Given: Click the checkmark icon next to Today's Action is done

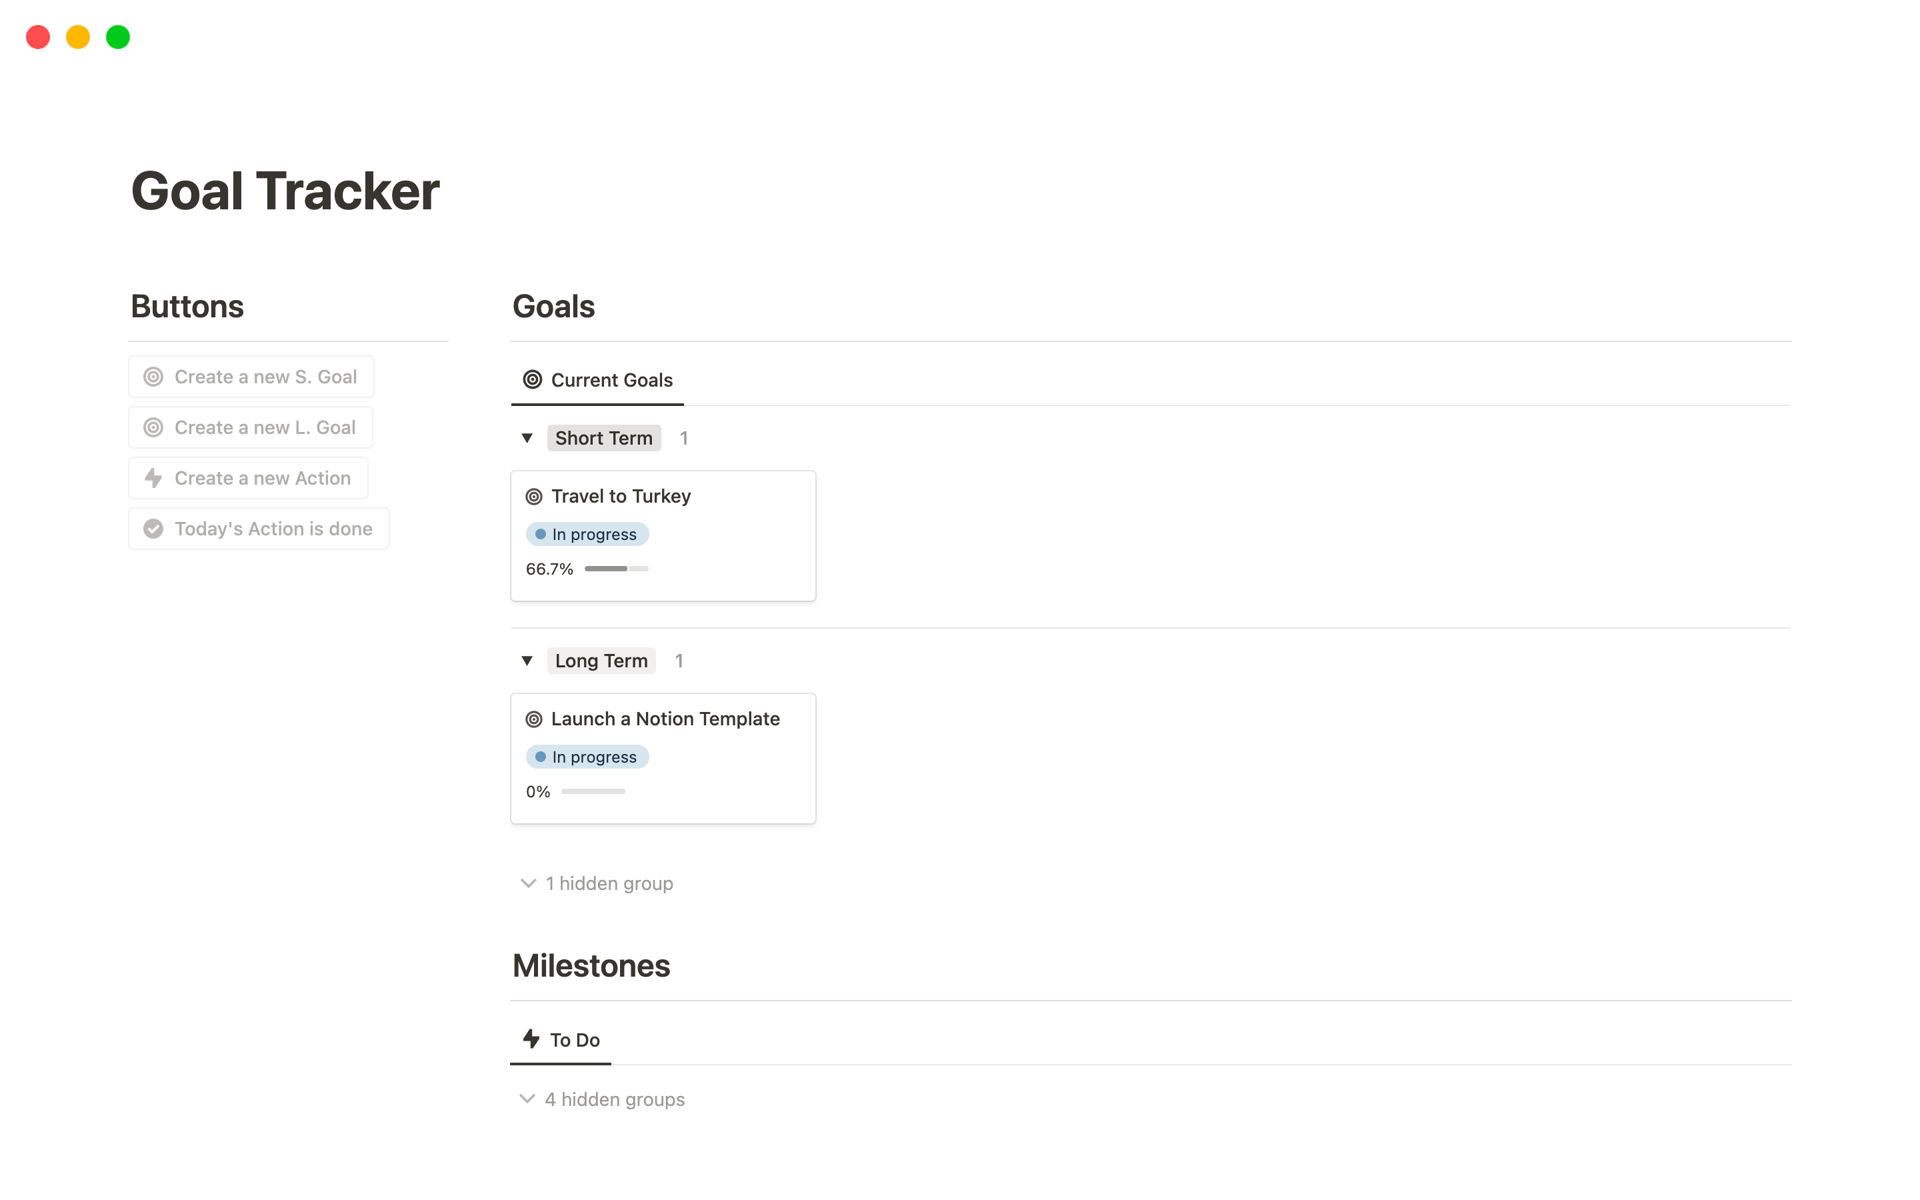Looking at the screenshot, I should (x=153, y=528).
